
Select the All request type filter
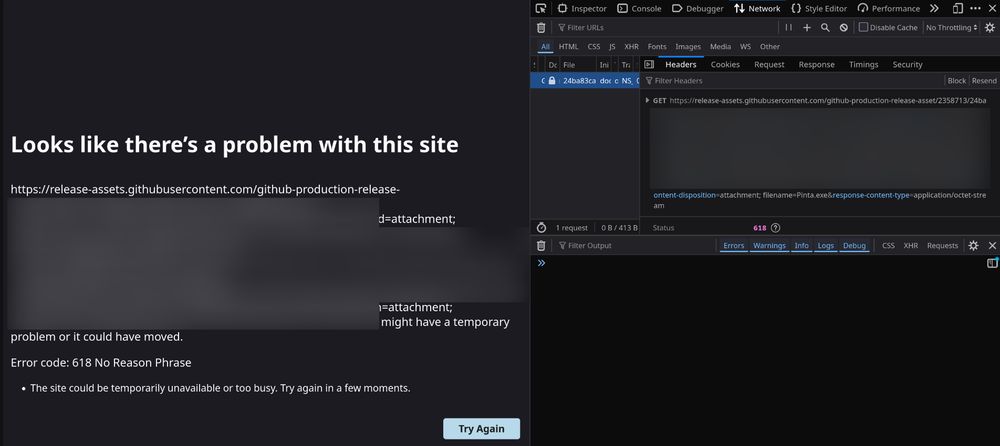point(545,47)
